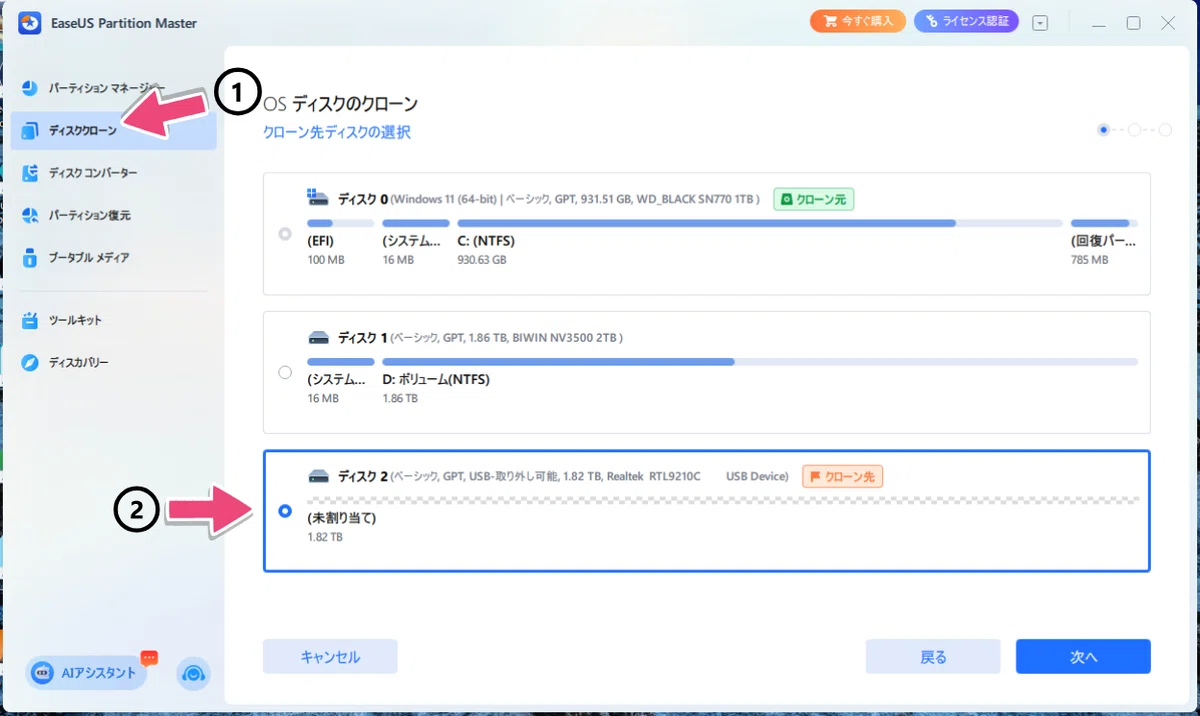The width and height of the screenshot is (1200, 716).
Task: Click the クローン先 destination badge
Action: click(x=842, y=476)
